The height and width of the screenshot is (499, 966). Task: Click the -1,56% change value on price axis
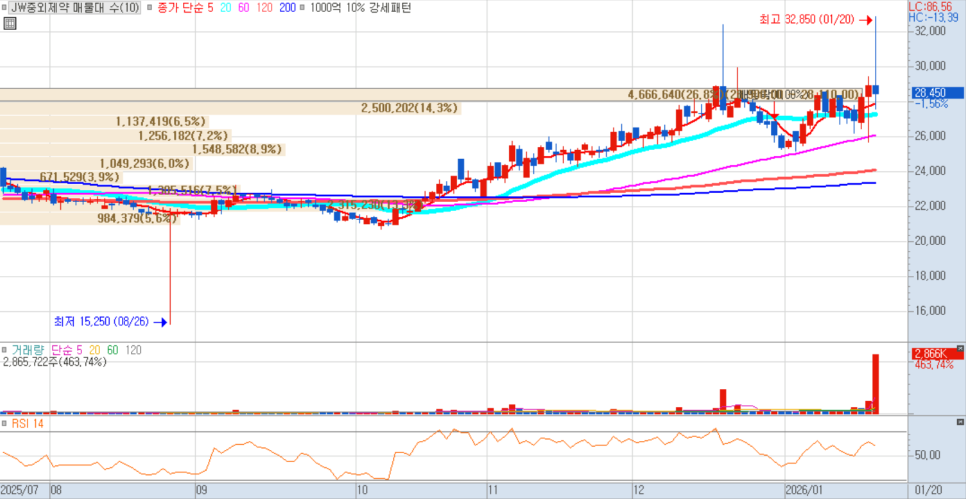pos(932,104)
